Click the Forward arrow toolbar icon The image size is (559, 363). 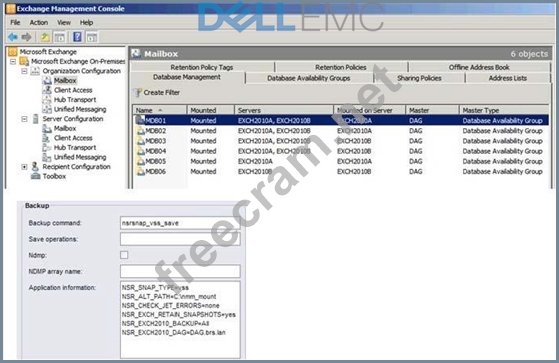pyautogui.click(x=26, y=37)
